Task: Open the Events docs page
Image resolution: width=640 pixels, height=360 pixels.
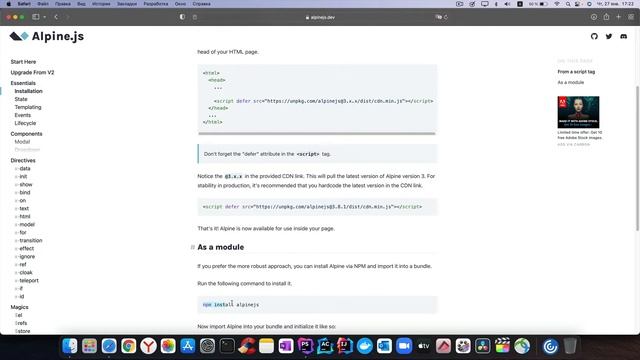Action: [x=22, y=115]
